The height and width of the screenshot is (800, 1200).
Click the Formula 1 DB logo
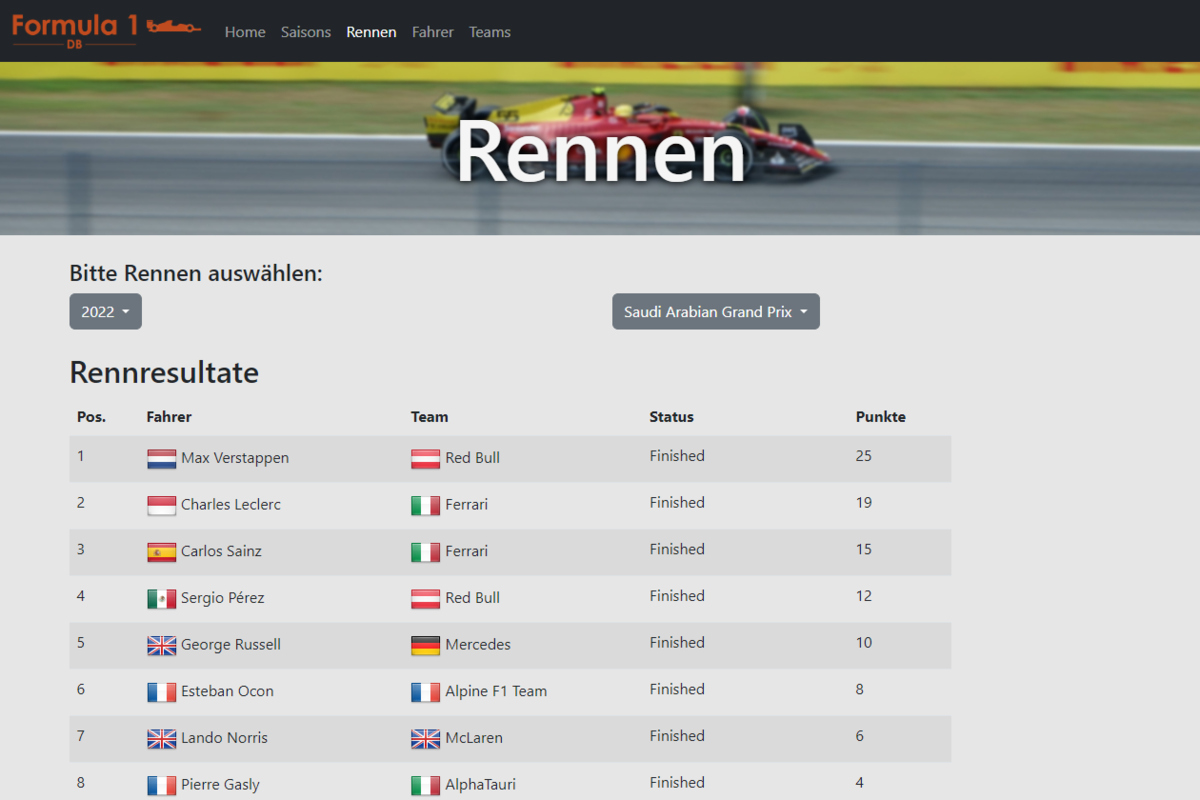pyautogui.click(x=106, y=29)
